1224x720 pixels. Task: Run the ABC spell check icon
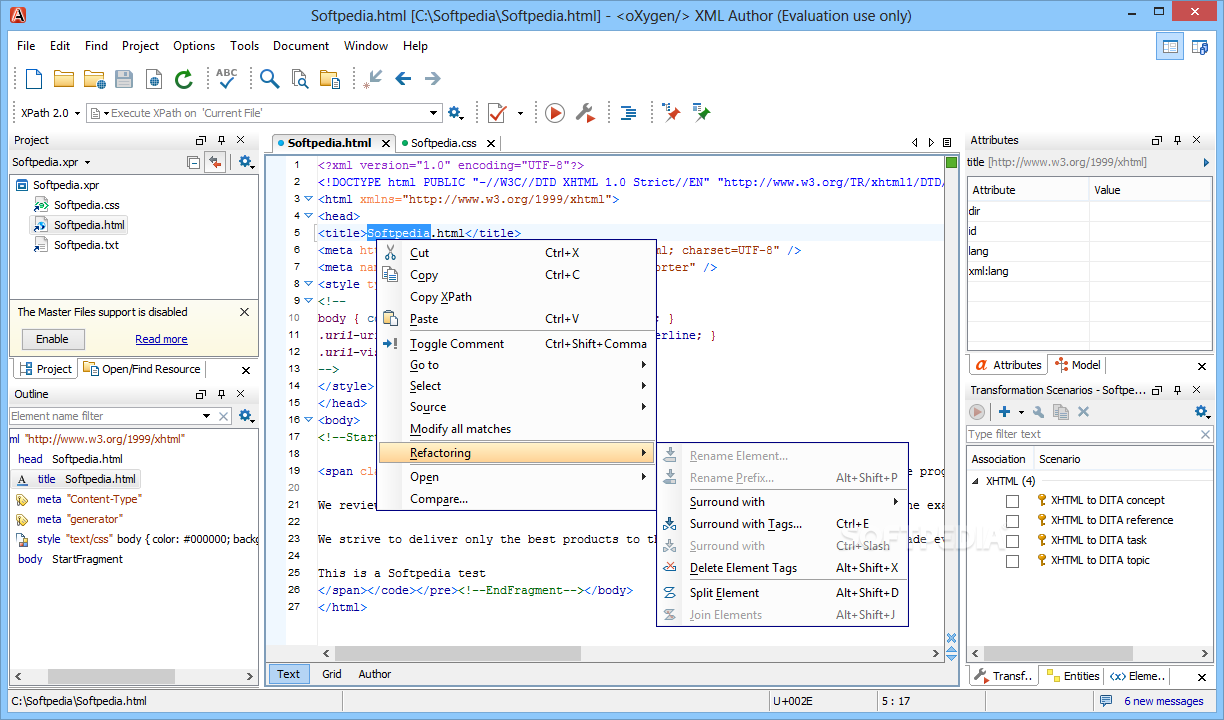click(x=227, y=78)
